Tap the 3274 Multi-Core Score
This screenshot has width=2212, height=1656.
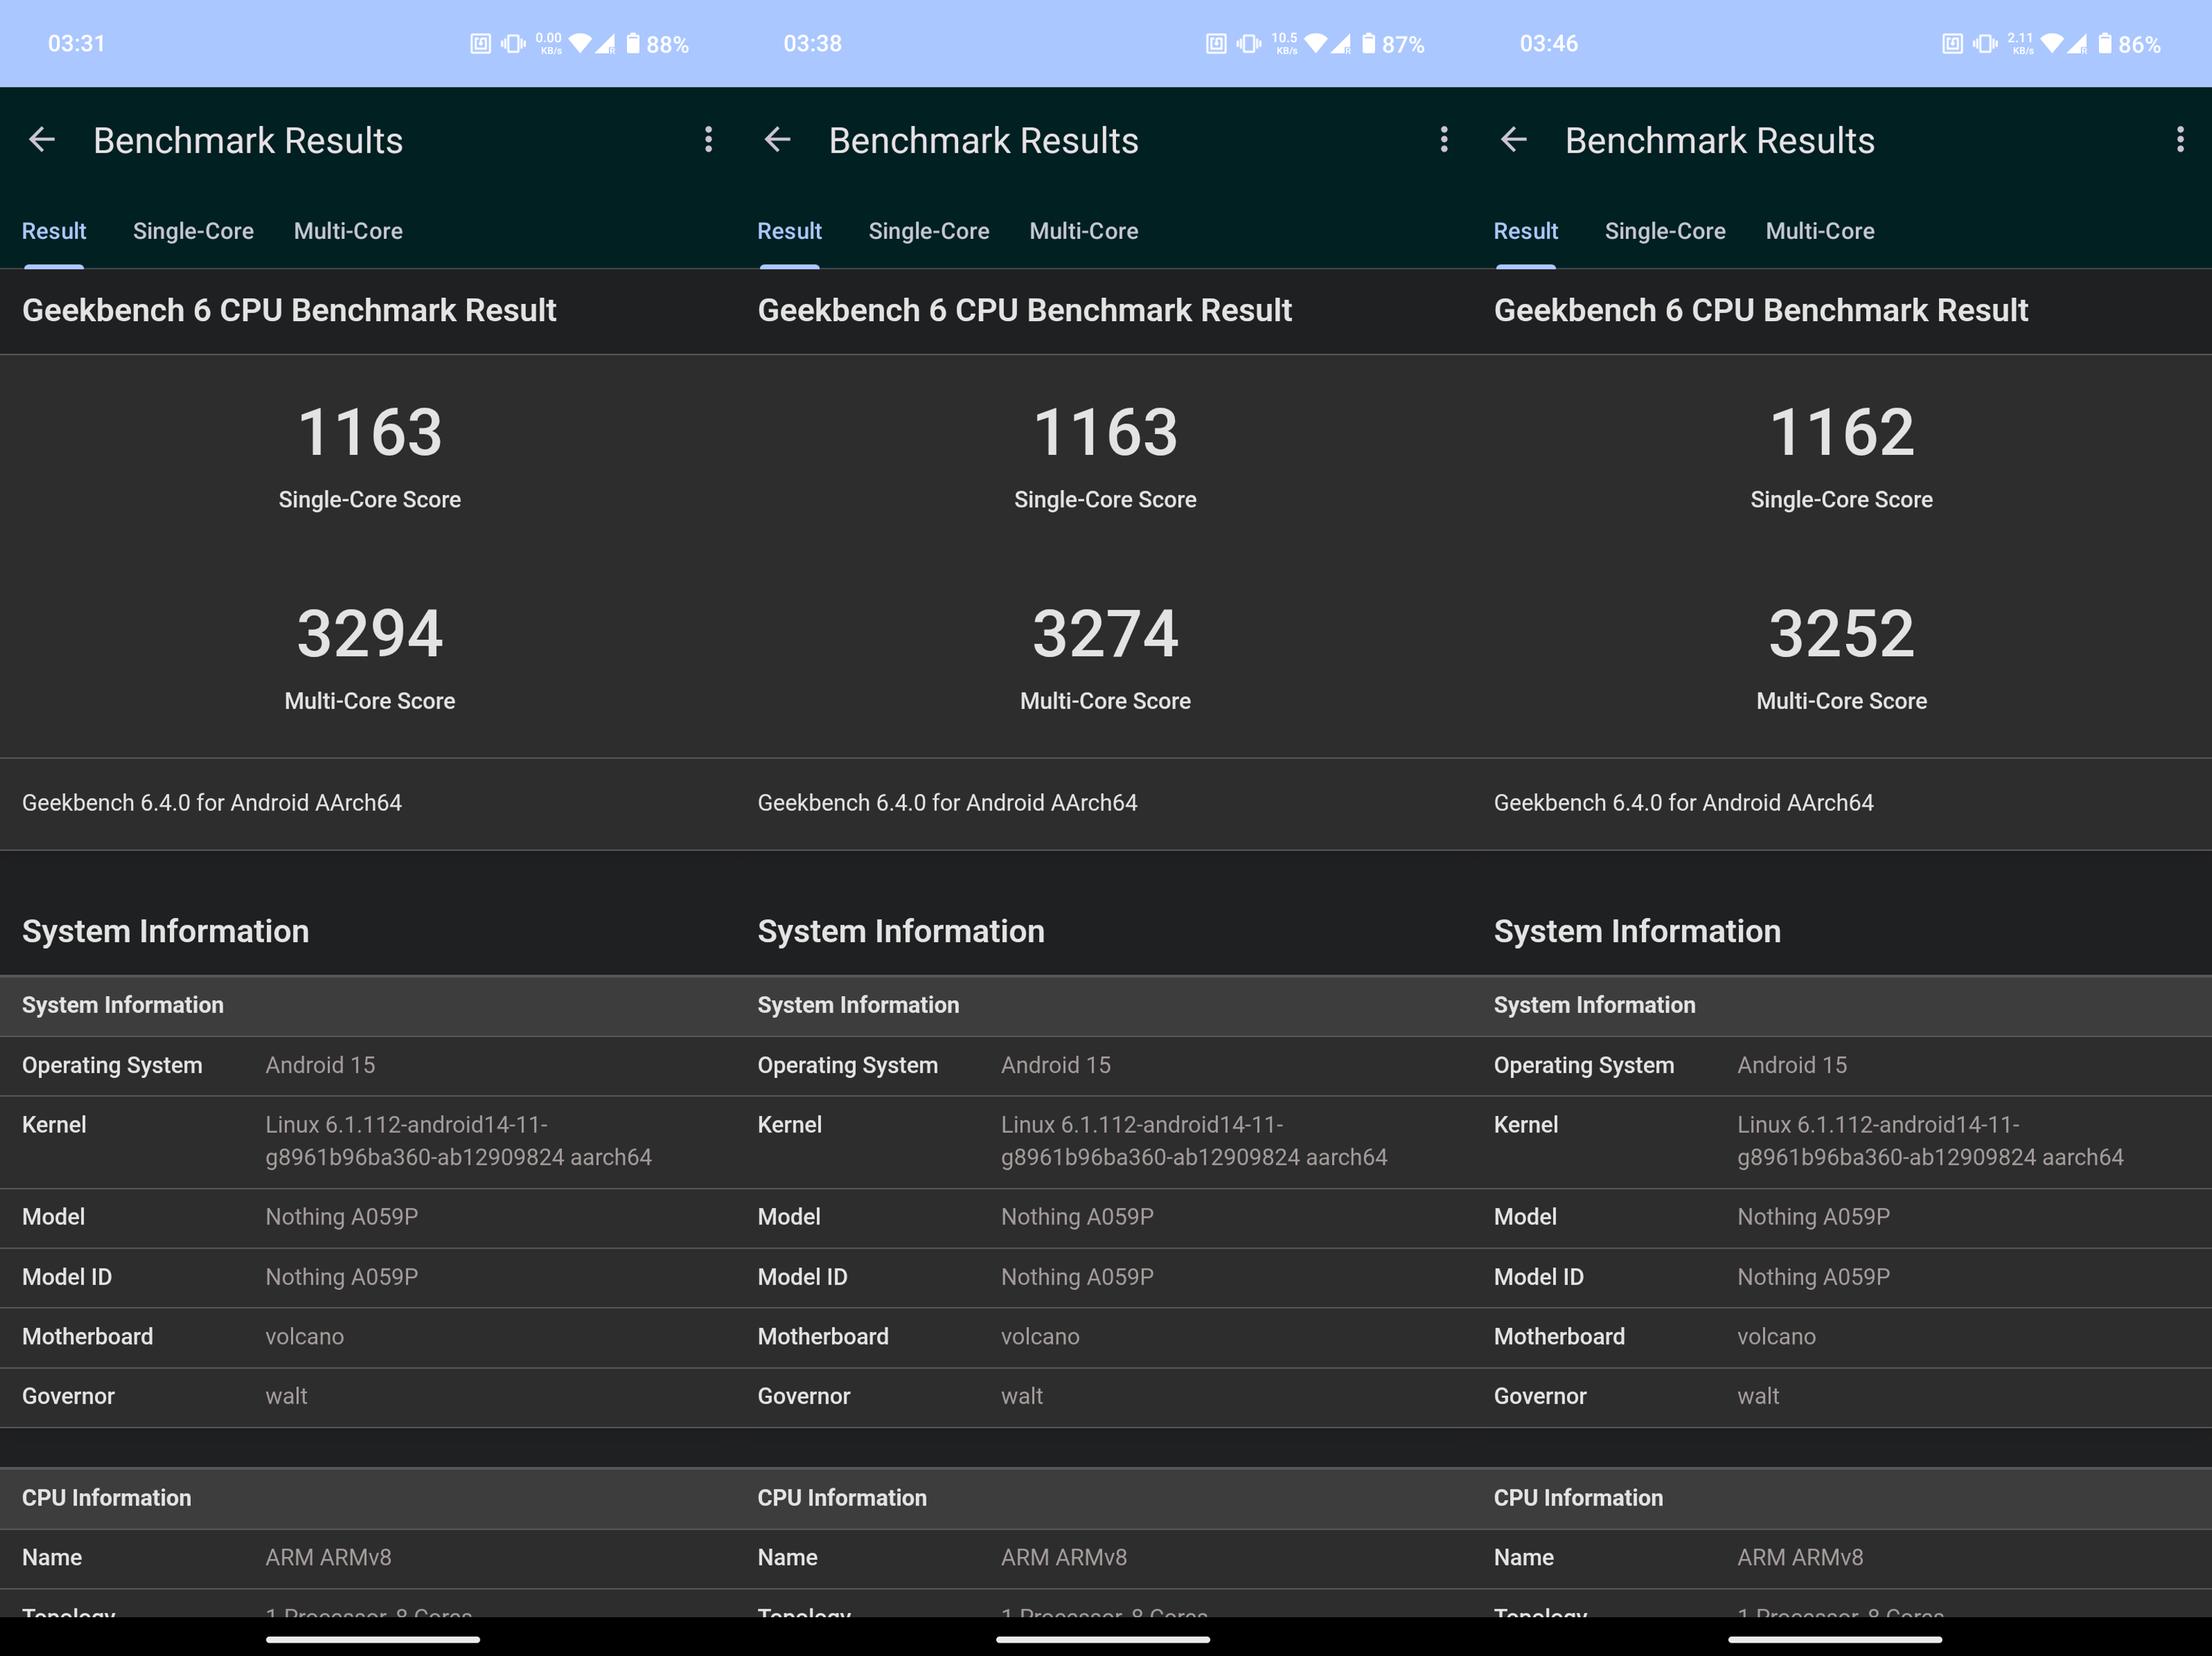[1105, 634]
